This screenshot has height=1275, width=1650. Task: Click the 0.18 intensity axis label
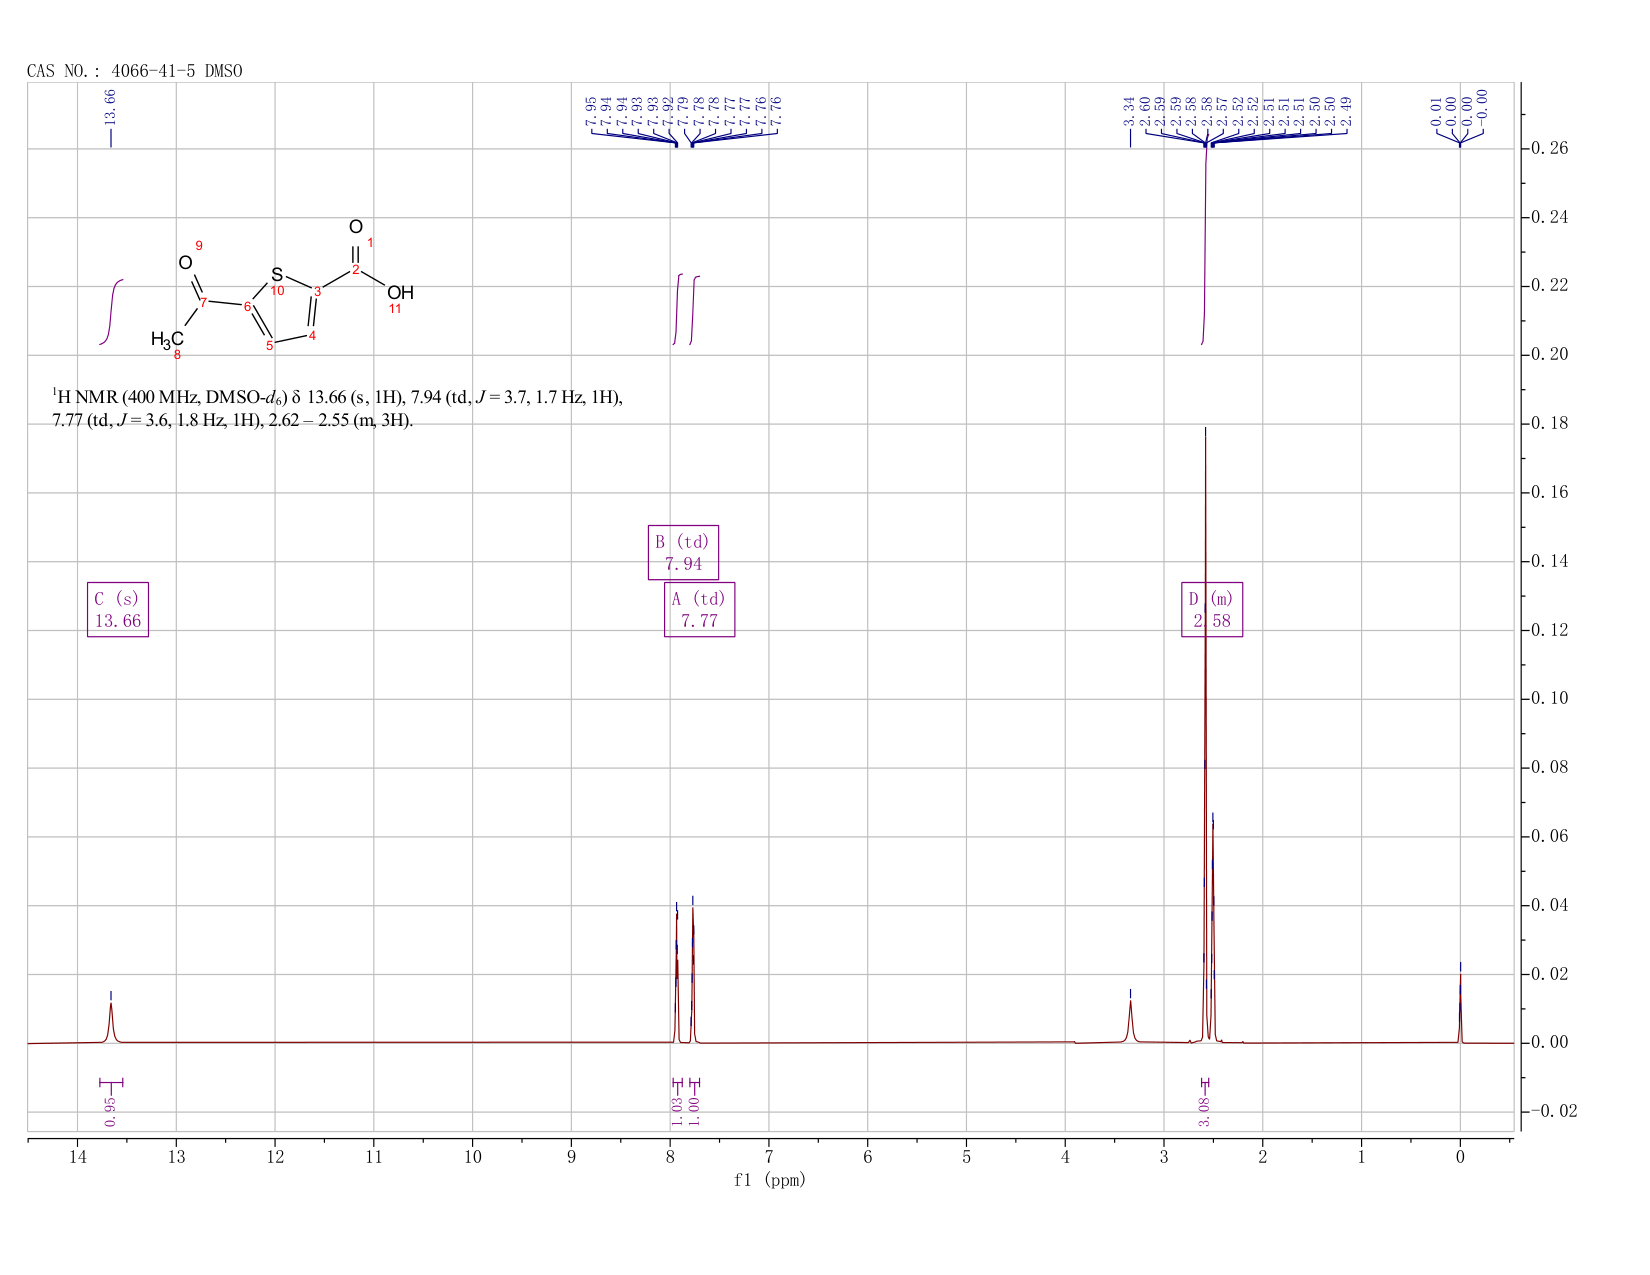tap(1549, 424)
